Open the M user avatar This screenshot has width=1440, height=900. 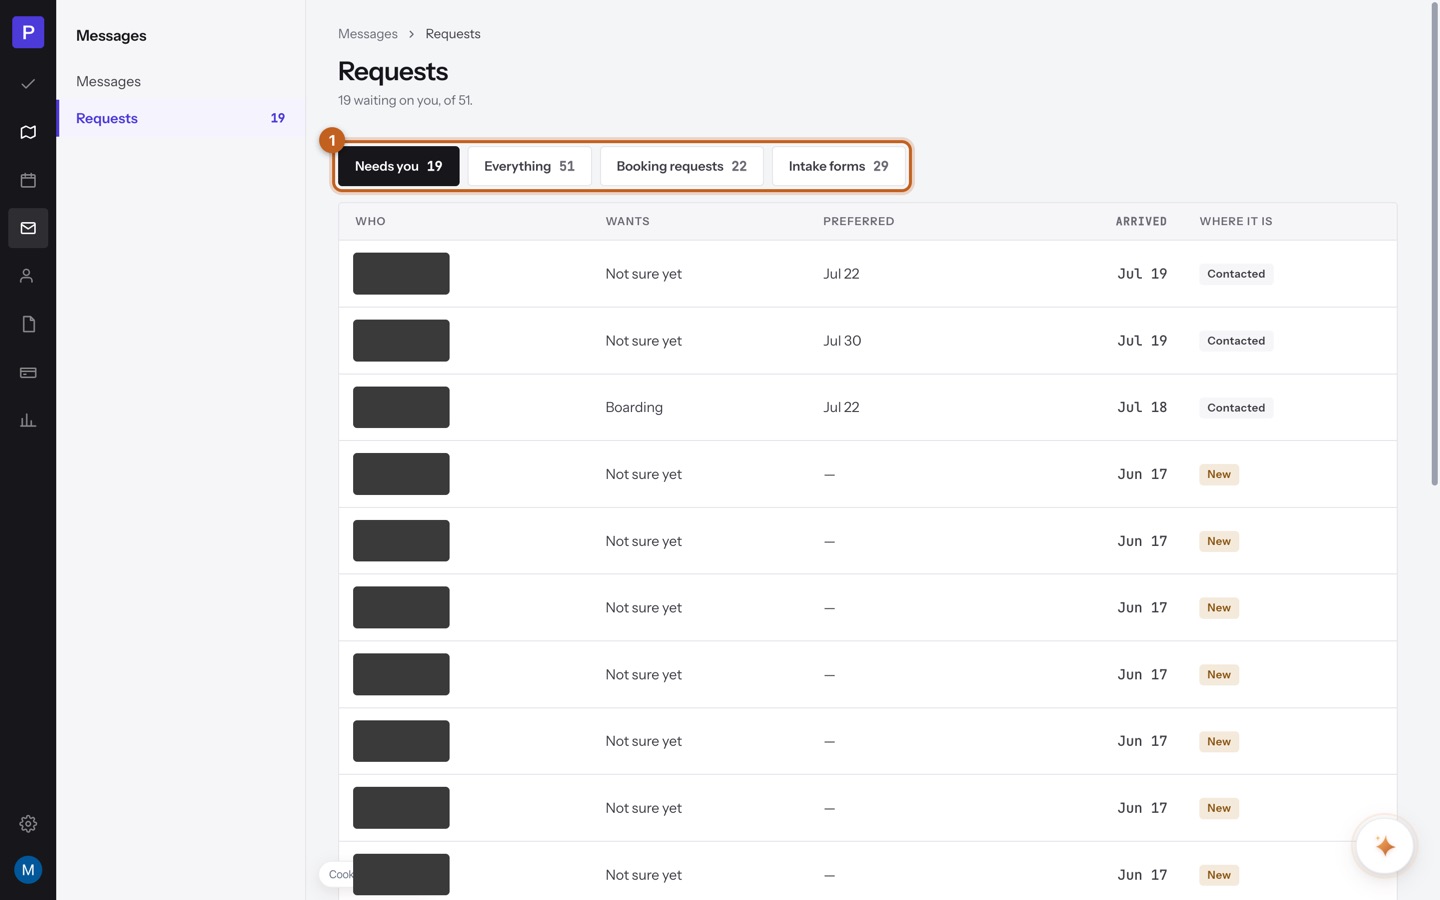click(x=28, y=870)
